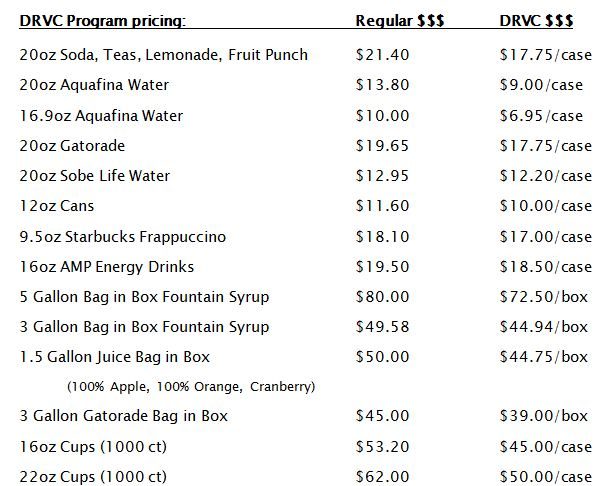Image resolution: width=613 pixels, height=486 pixels.
Task: Click the $44.94/box DRVC price
Action: 544,327
